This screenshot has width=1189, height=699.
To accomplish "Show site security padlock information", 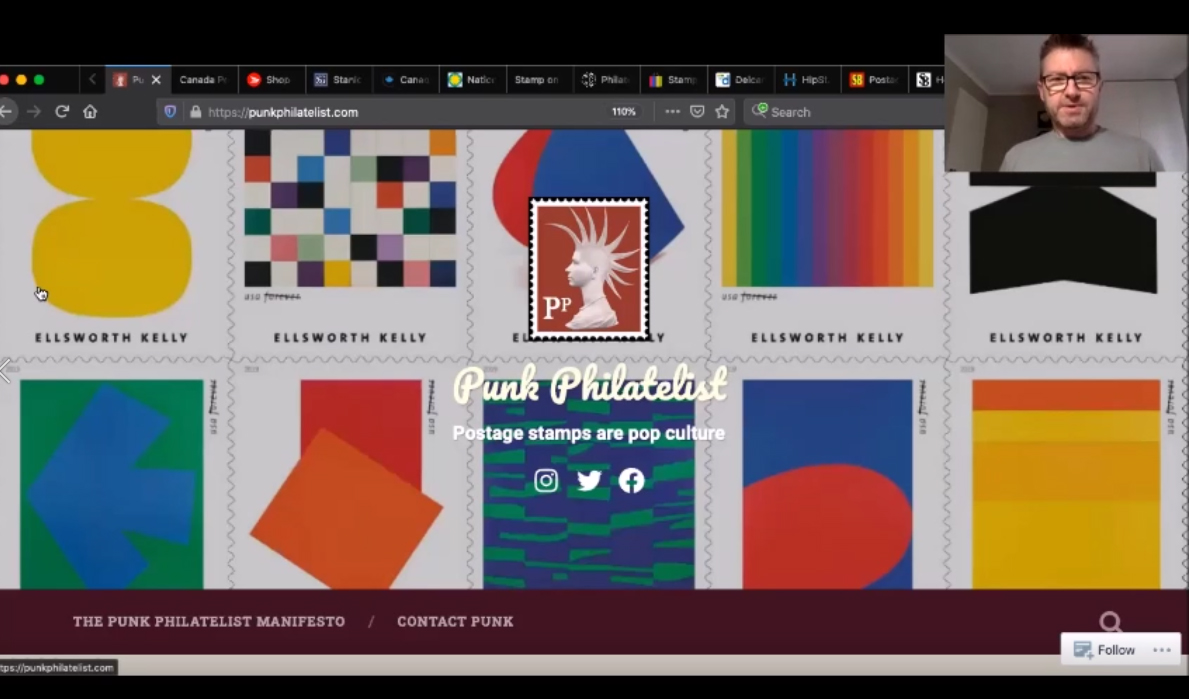I will click(x=196, y=111).
